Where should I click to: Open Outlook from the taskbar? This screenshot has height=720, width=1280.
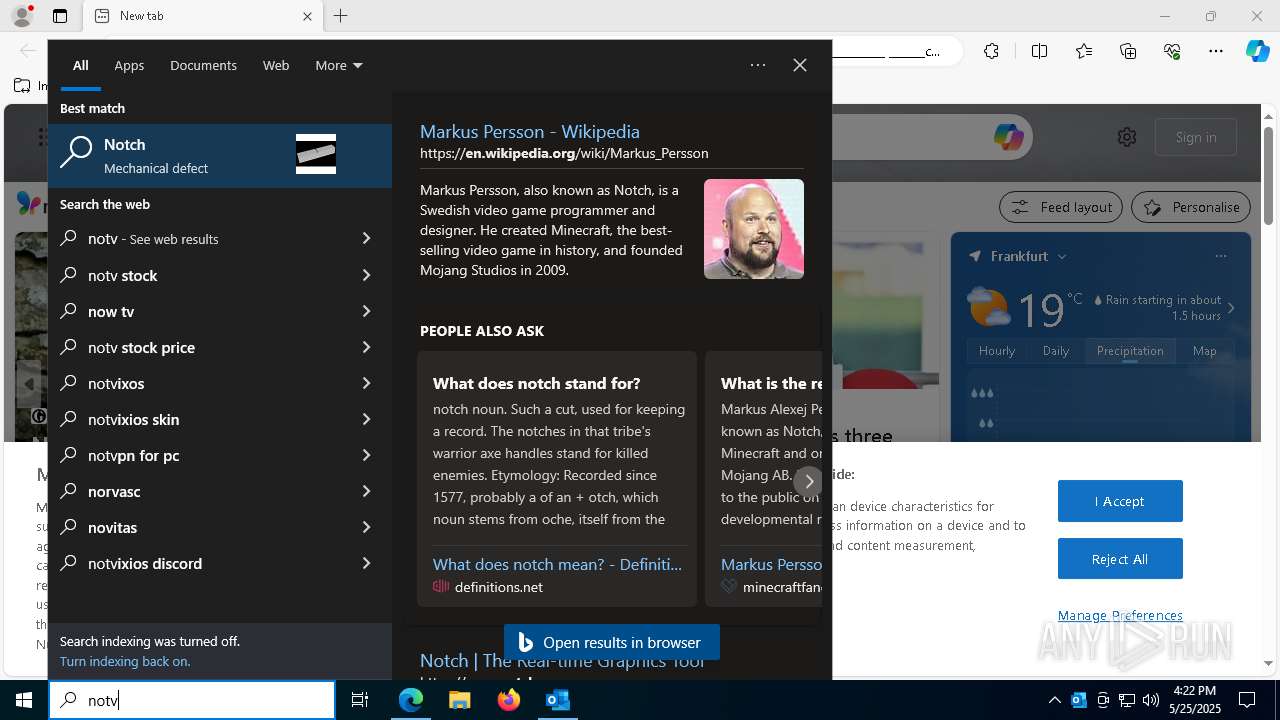pyautogui.click(x=557, y=700)
